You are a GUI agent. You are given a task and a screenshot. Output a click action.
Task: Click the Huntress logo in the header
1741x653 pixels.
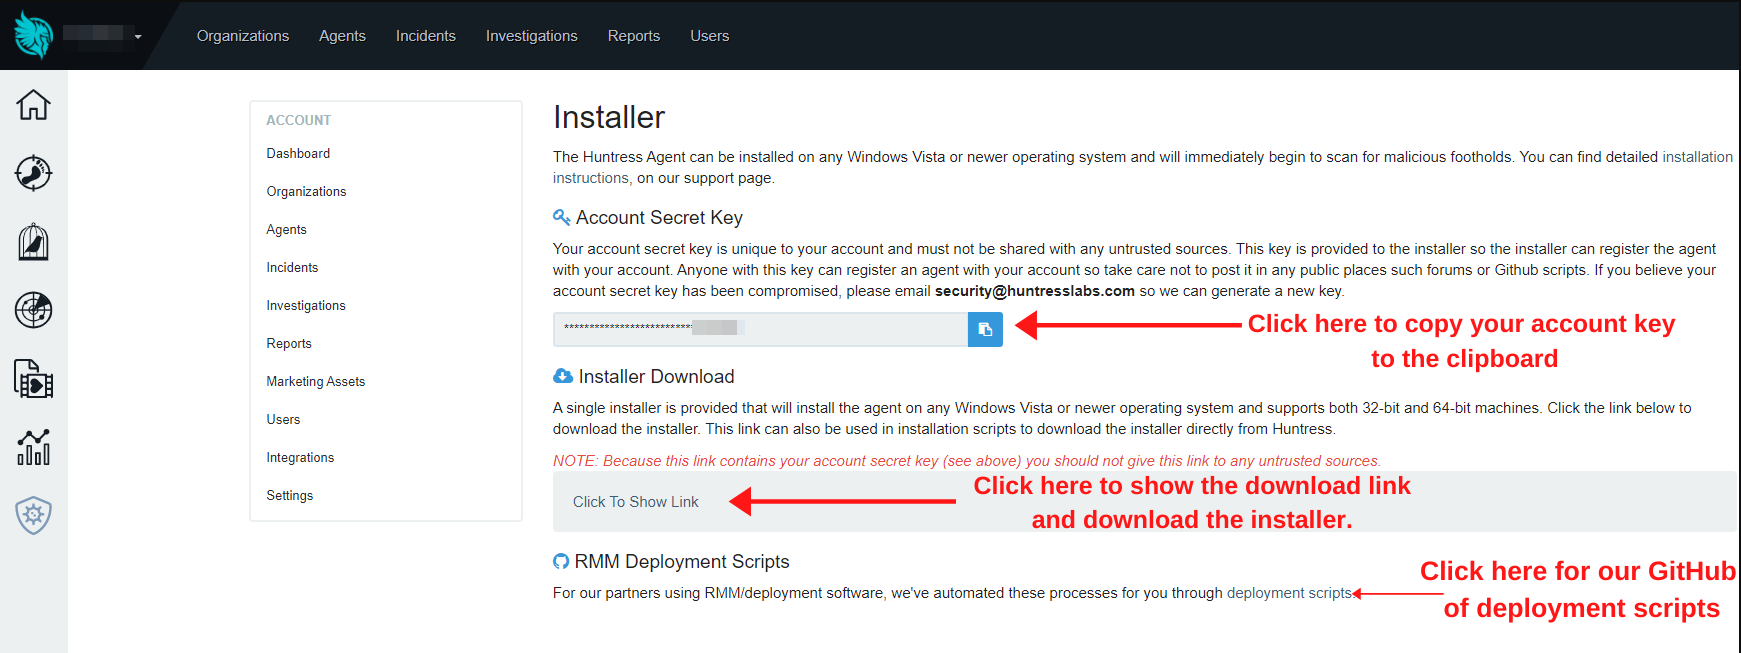[33, 35]
